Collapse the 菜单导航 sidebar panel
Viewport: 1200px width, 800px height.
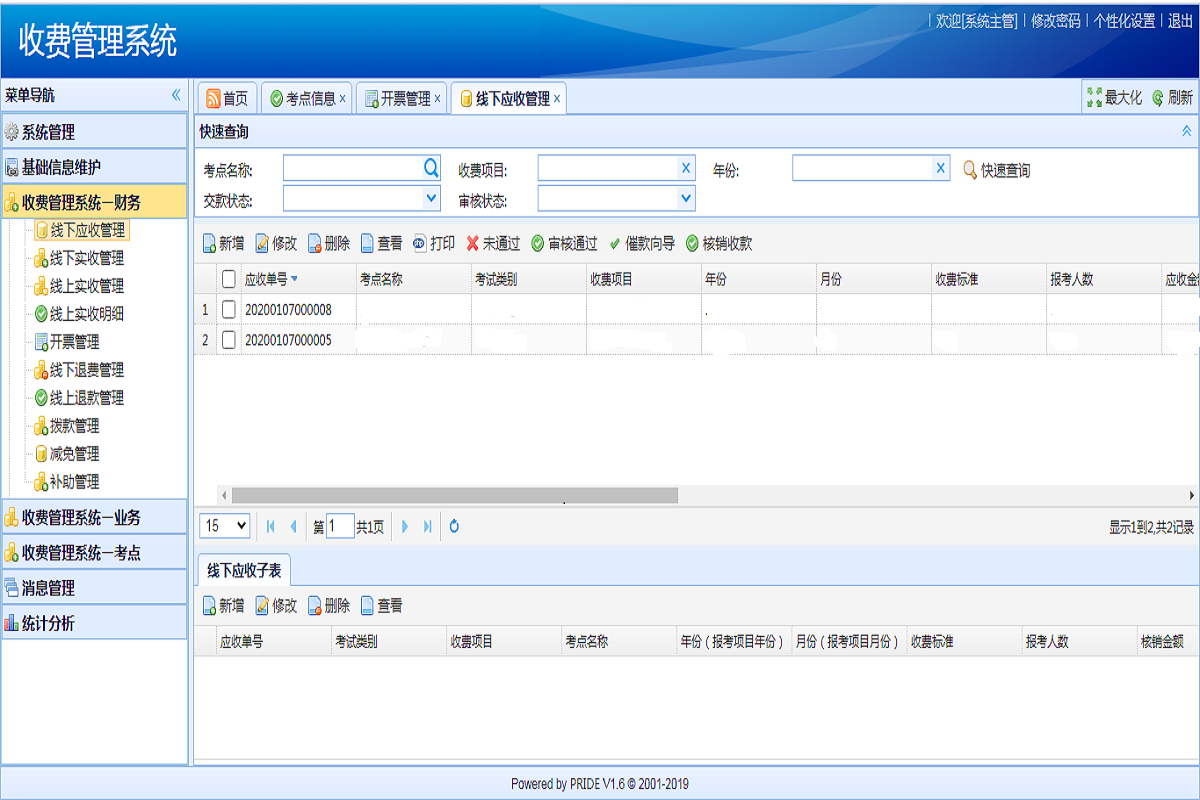[176, 95]
